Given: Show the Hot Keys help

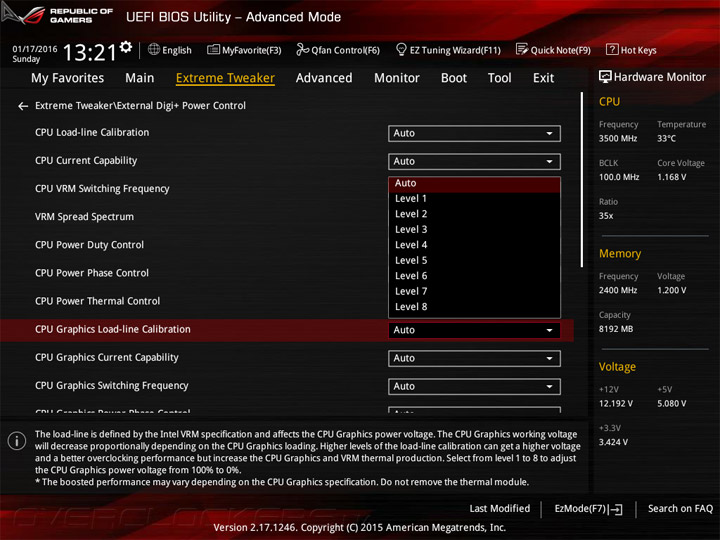Looking at the screenshot, I should tap(631, 50).
